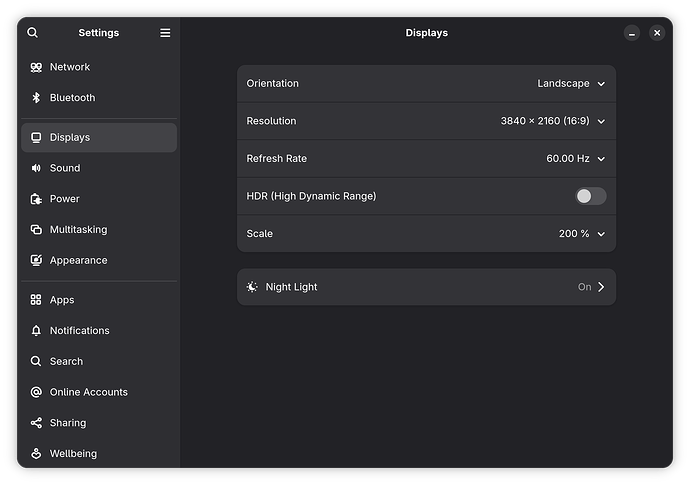Open Multitasking settings label
690x485 pixels.
(x=78, y=230)
